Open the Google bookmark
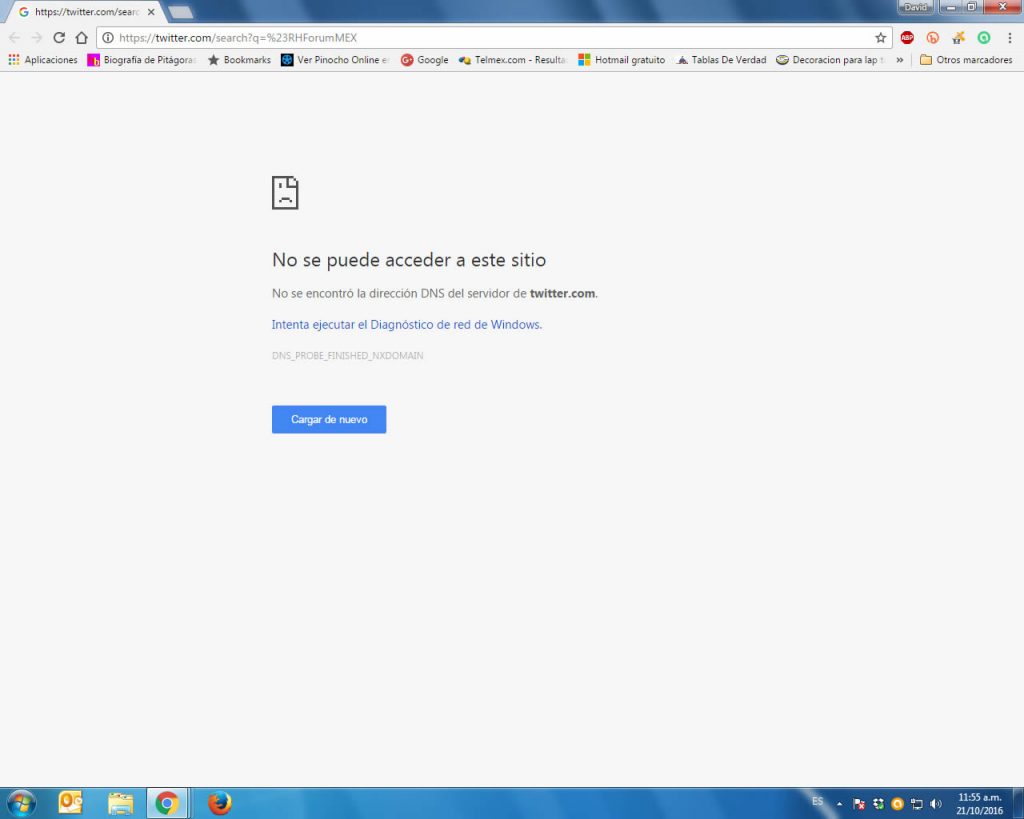This screenshot has width=1024, height=819. tap(424, 59)
